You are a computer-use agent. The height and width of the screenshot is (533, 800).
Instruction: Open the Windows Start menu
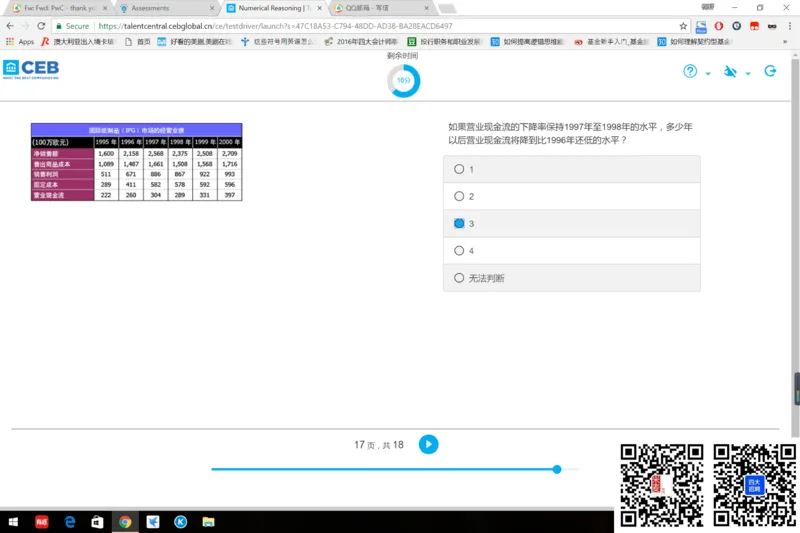(13, 522)
